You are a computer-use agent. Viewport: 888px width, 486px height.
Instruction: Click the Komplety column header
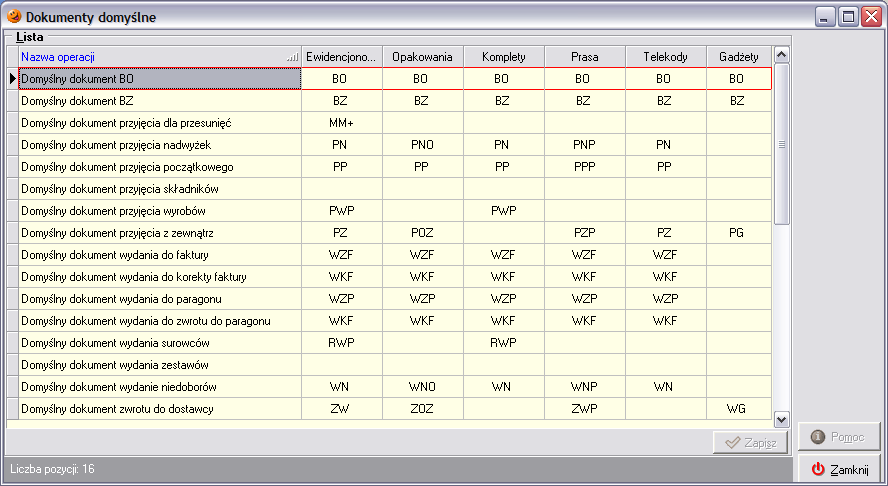point(504,57)
